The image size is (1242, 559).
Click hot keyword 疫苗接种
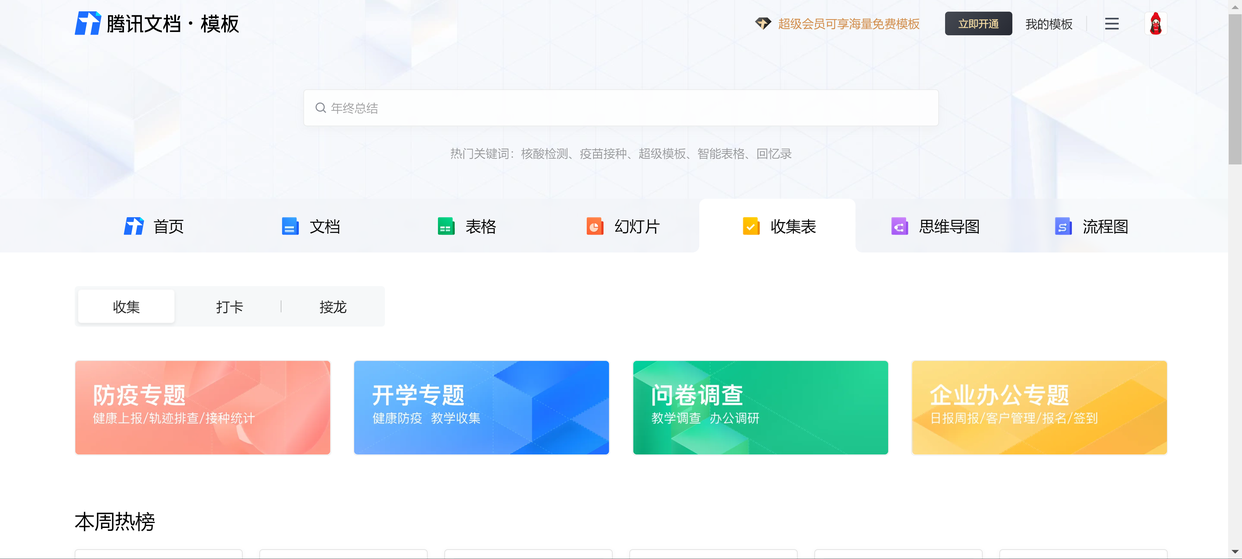[x=604, y=154]
